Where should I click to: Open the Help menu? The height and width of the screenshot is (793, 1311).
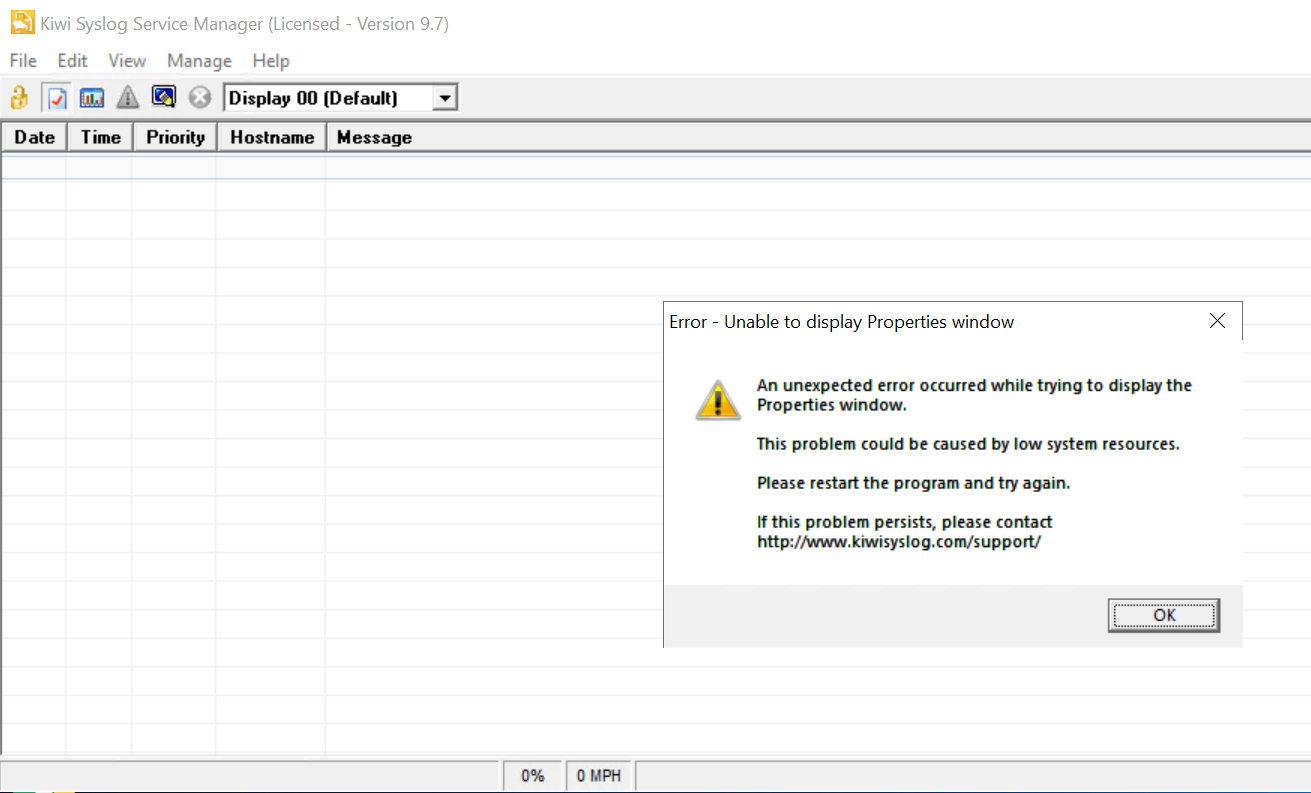click(x=270, y=61)
